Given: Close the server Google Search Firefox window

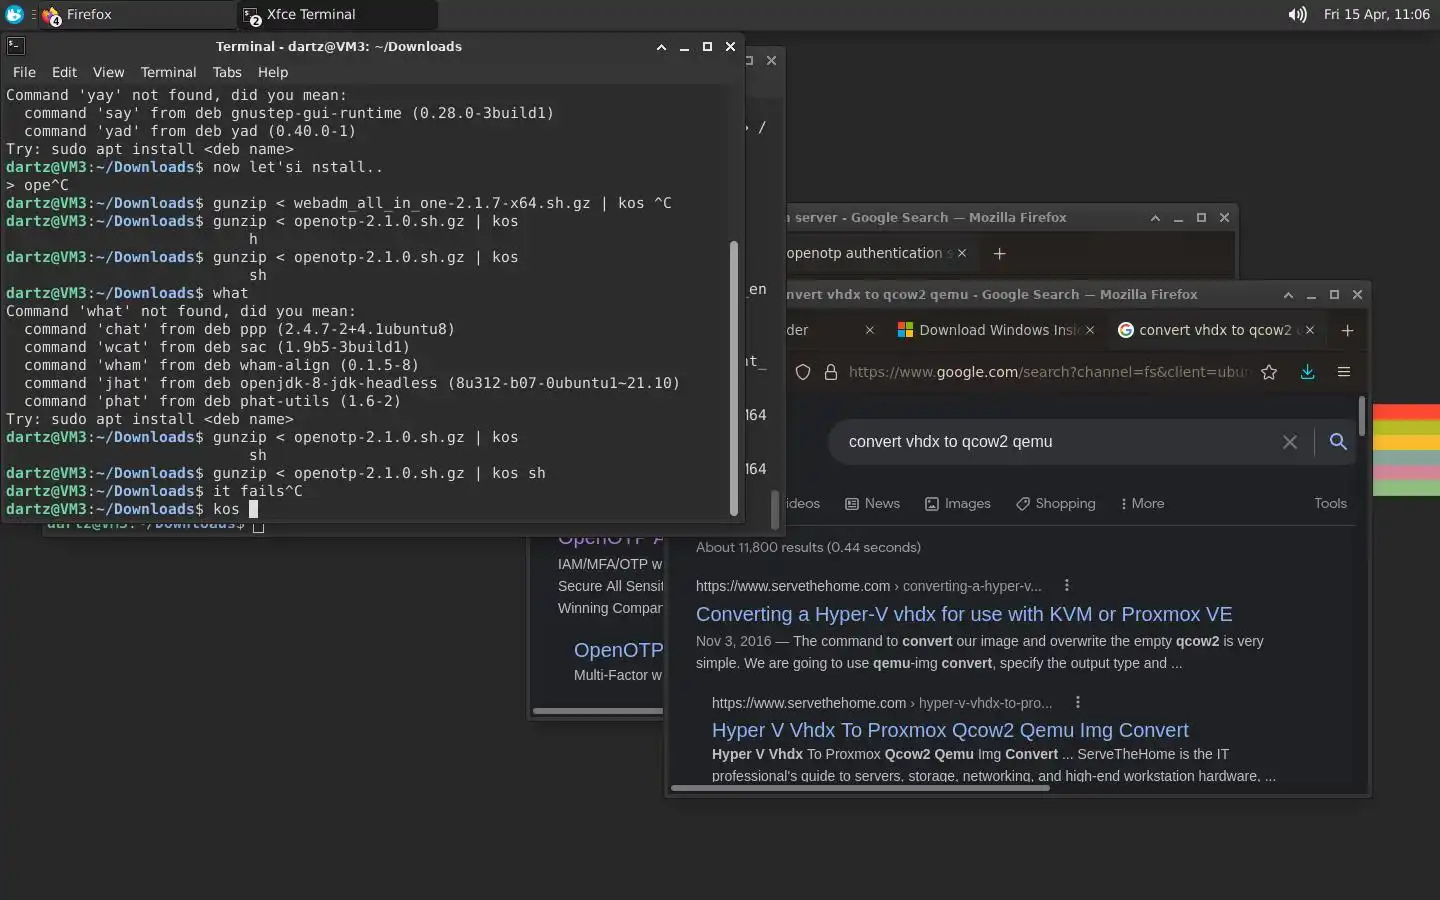Looking at the screenshot, I should [1224, 218].
